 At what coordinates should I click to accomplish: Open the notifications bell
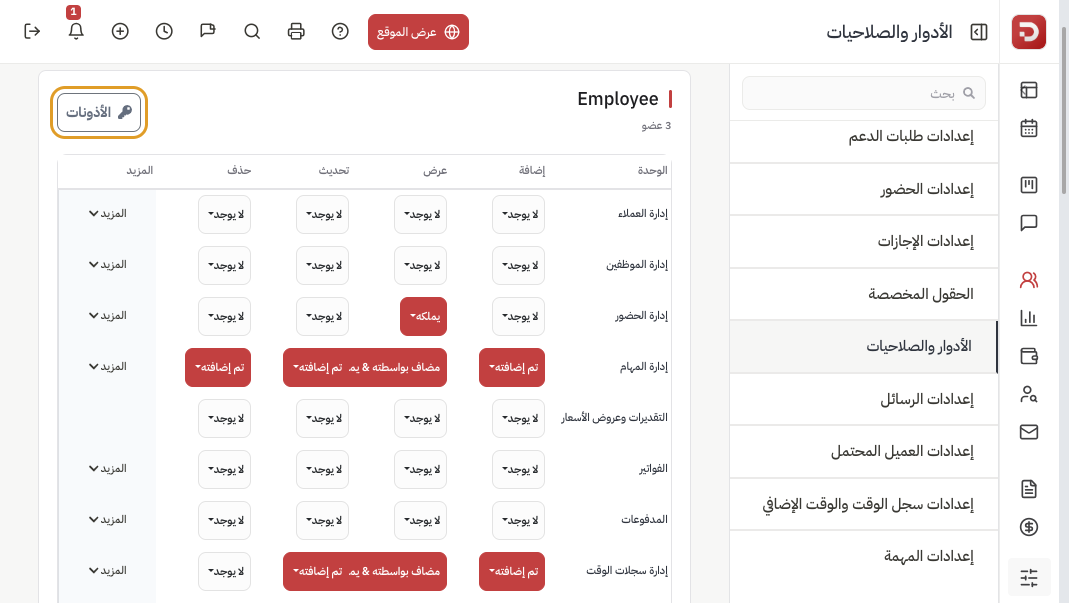[x=76, y=31]
